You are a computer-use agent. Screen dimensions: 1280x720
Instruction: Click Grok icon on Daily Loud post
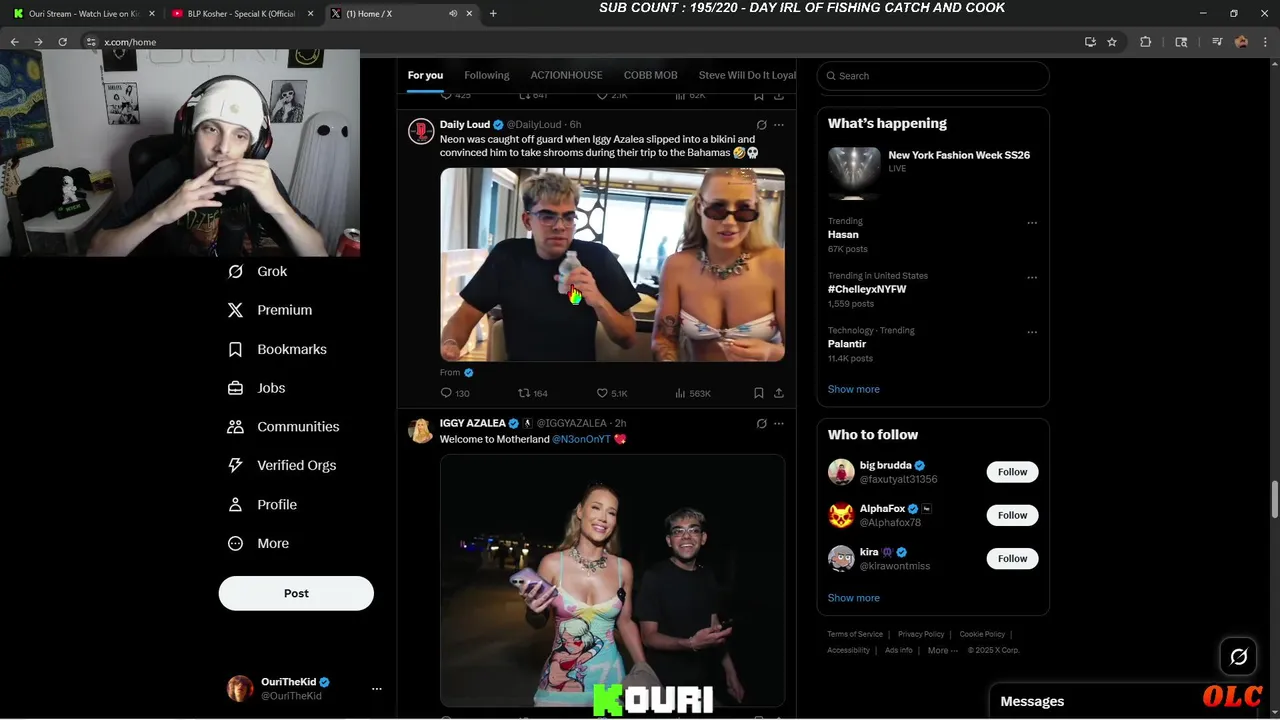pos(761,125)
